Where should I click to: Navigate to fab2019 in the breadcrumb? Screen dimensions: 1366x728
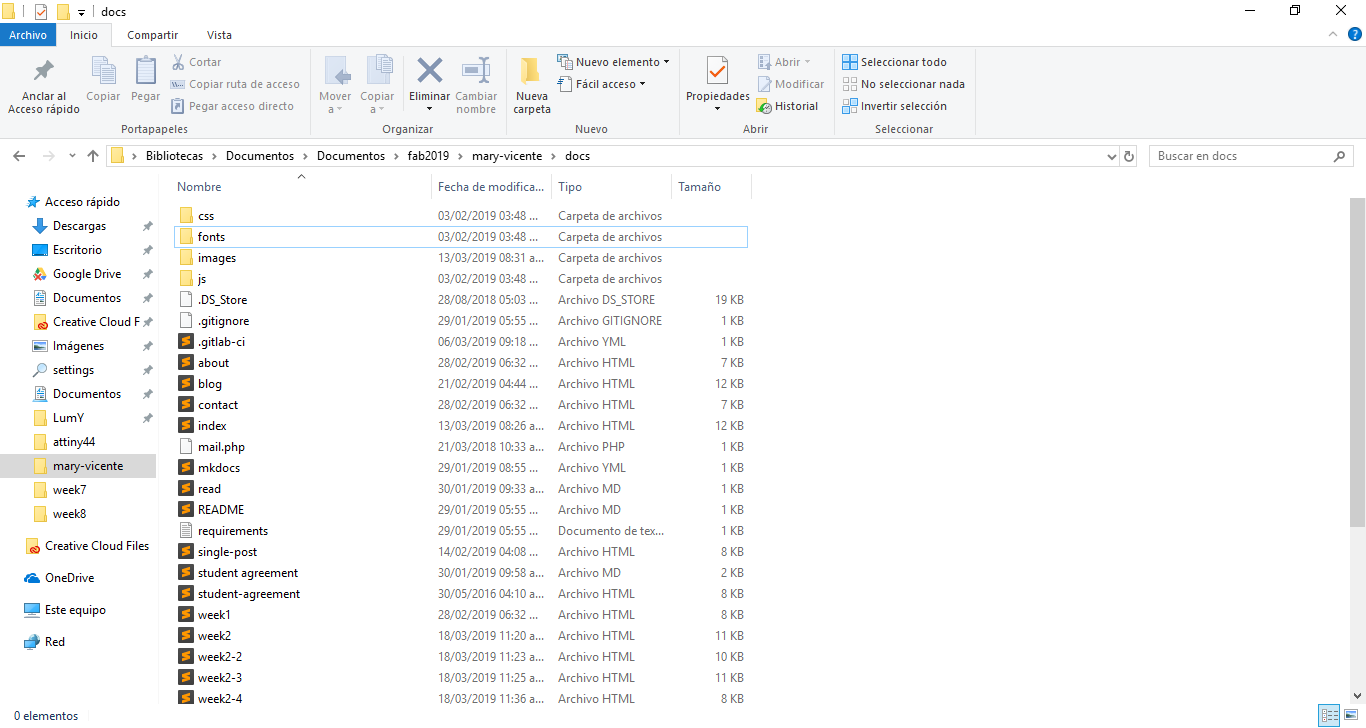(x=428, y=156)
